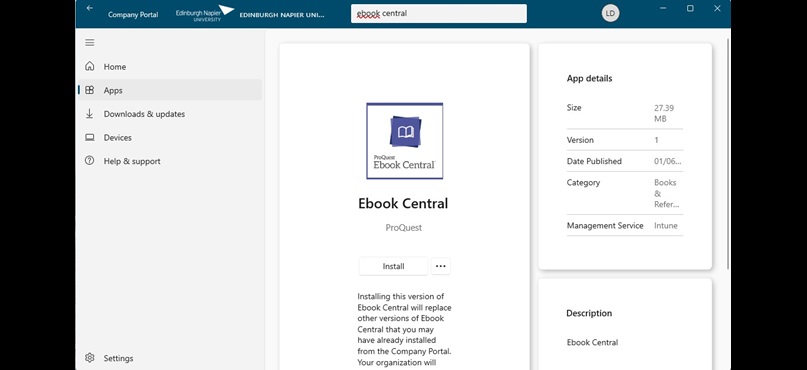
Task: Click the App details heading
Action: click(589, 78)
